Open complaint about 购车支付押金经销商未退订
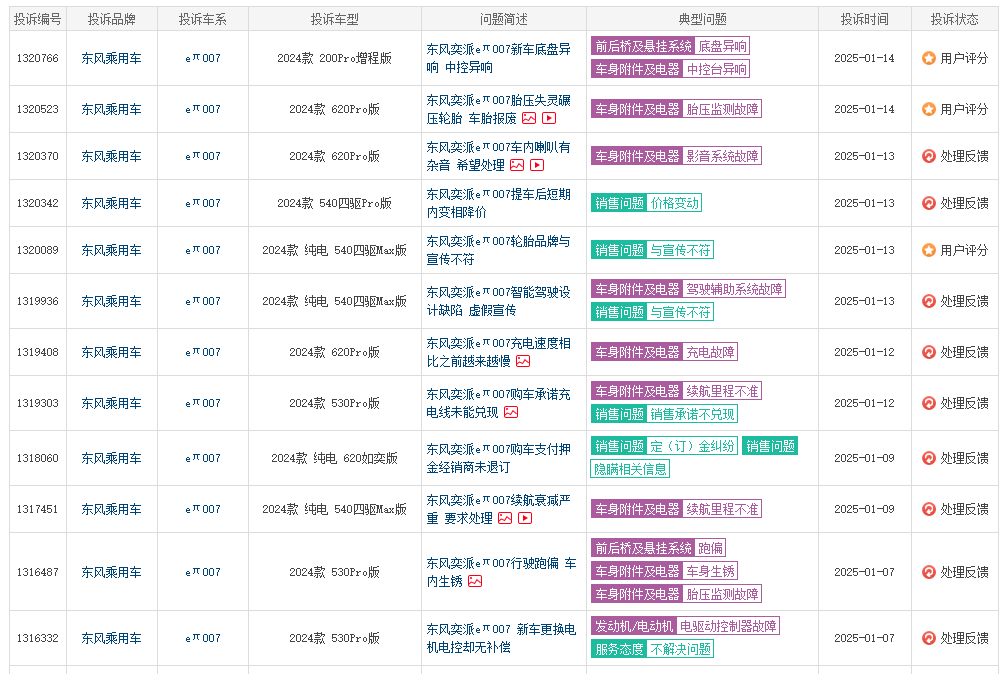The width and height of the screenshot is (1002, 674). coord(498,458)
